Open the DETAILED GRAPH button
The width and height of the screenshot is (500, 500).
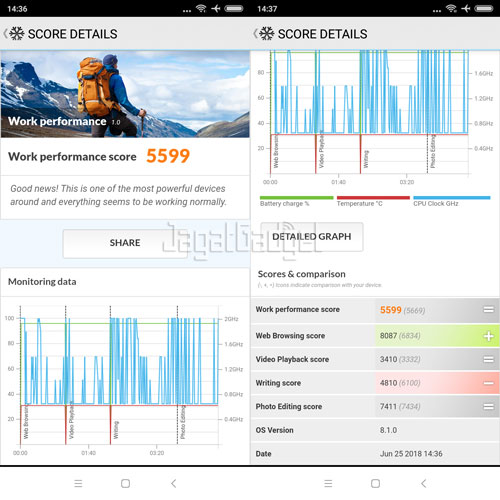312,237
